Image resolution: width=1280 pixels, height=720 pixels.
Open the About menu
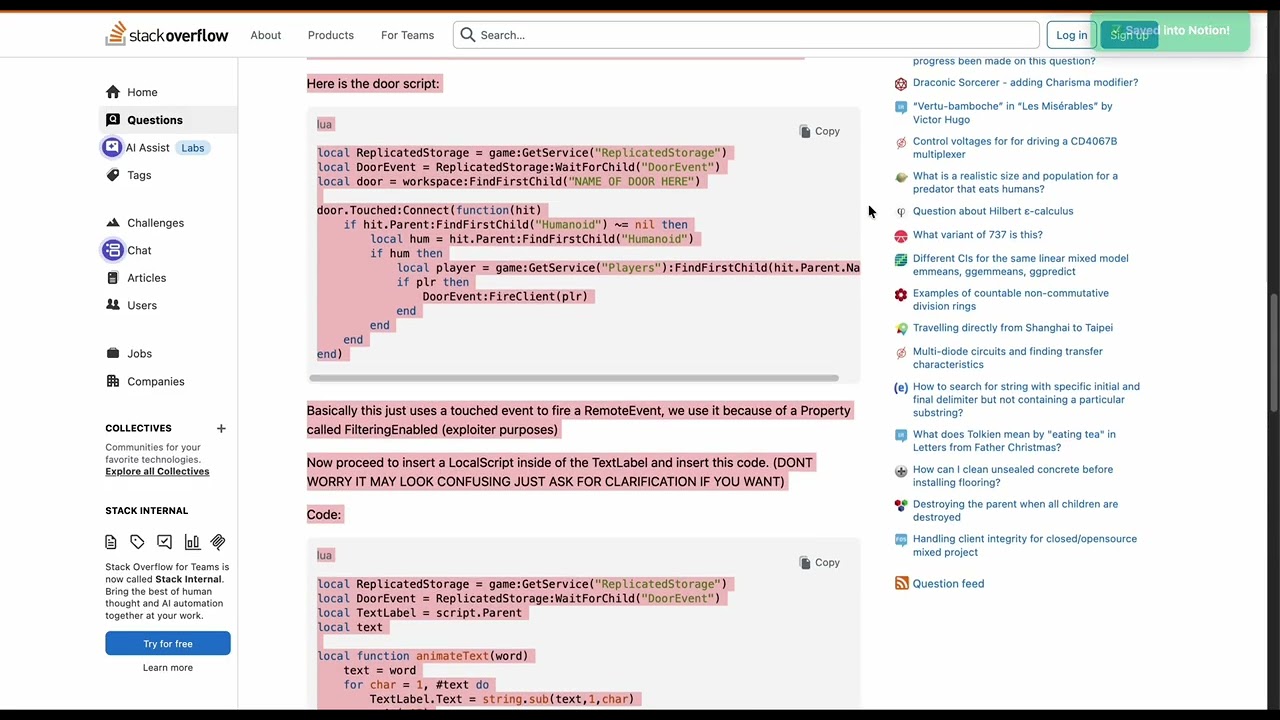[x=266, y=35]
